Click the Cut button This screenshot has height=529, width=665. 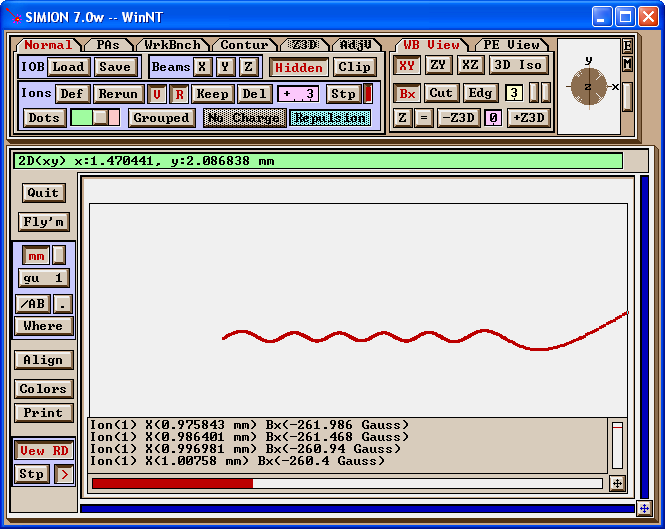click(441, 93)
